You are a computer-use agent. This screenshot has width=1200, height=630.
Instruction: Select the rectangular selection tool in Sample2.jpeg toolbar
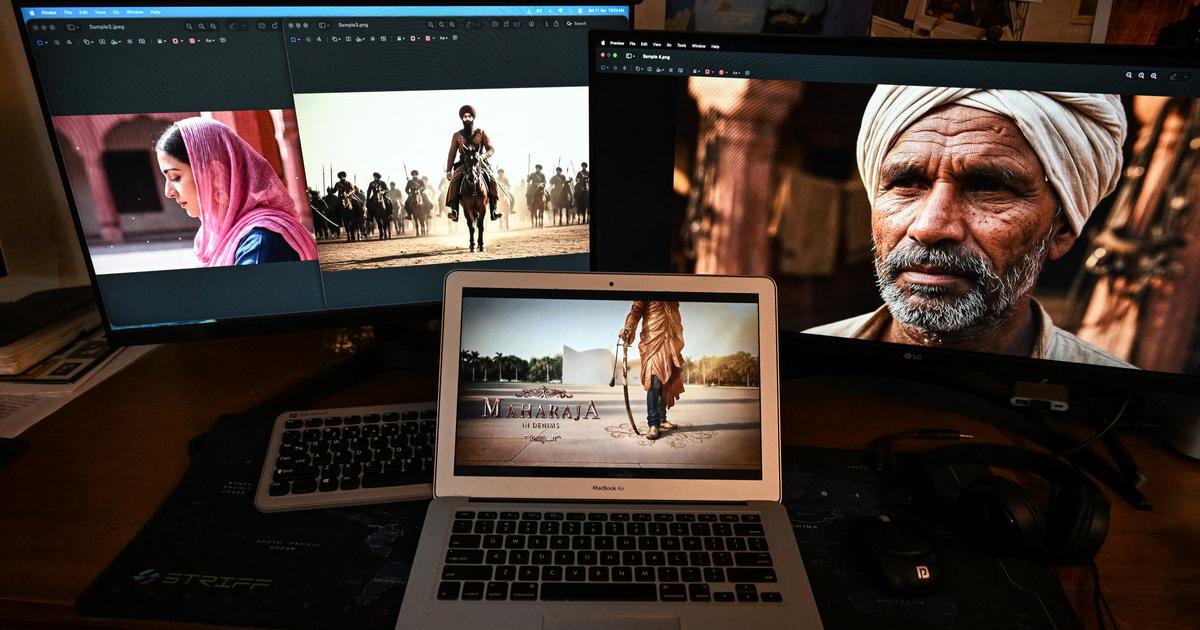pos(40,42)
